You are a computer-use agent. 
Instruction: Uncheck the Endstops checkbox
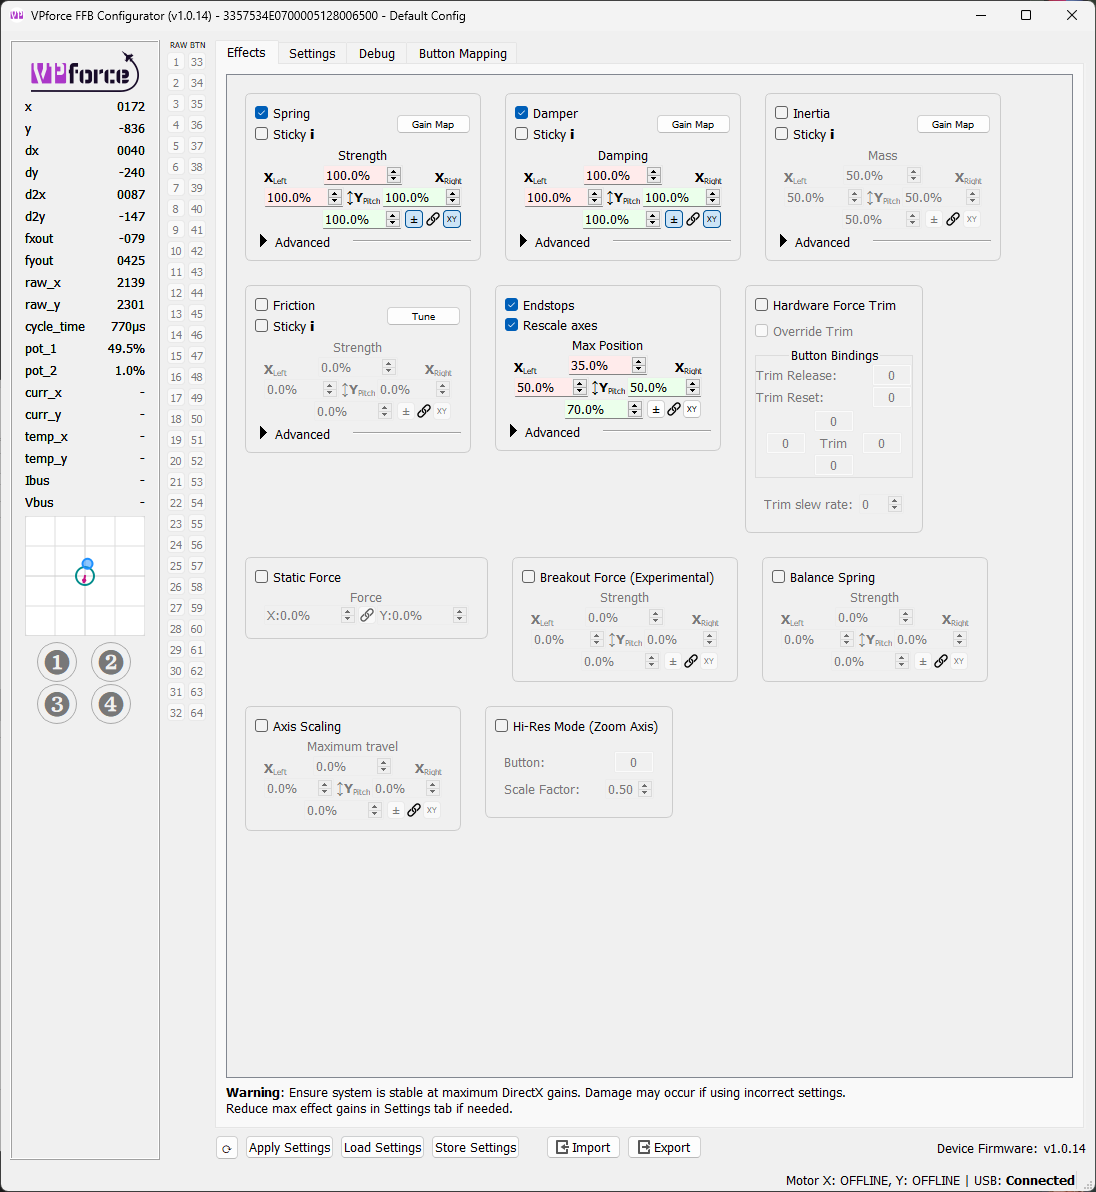click(x=512, y=305)
